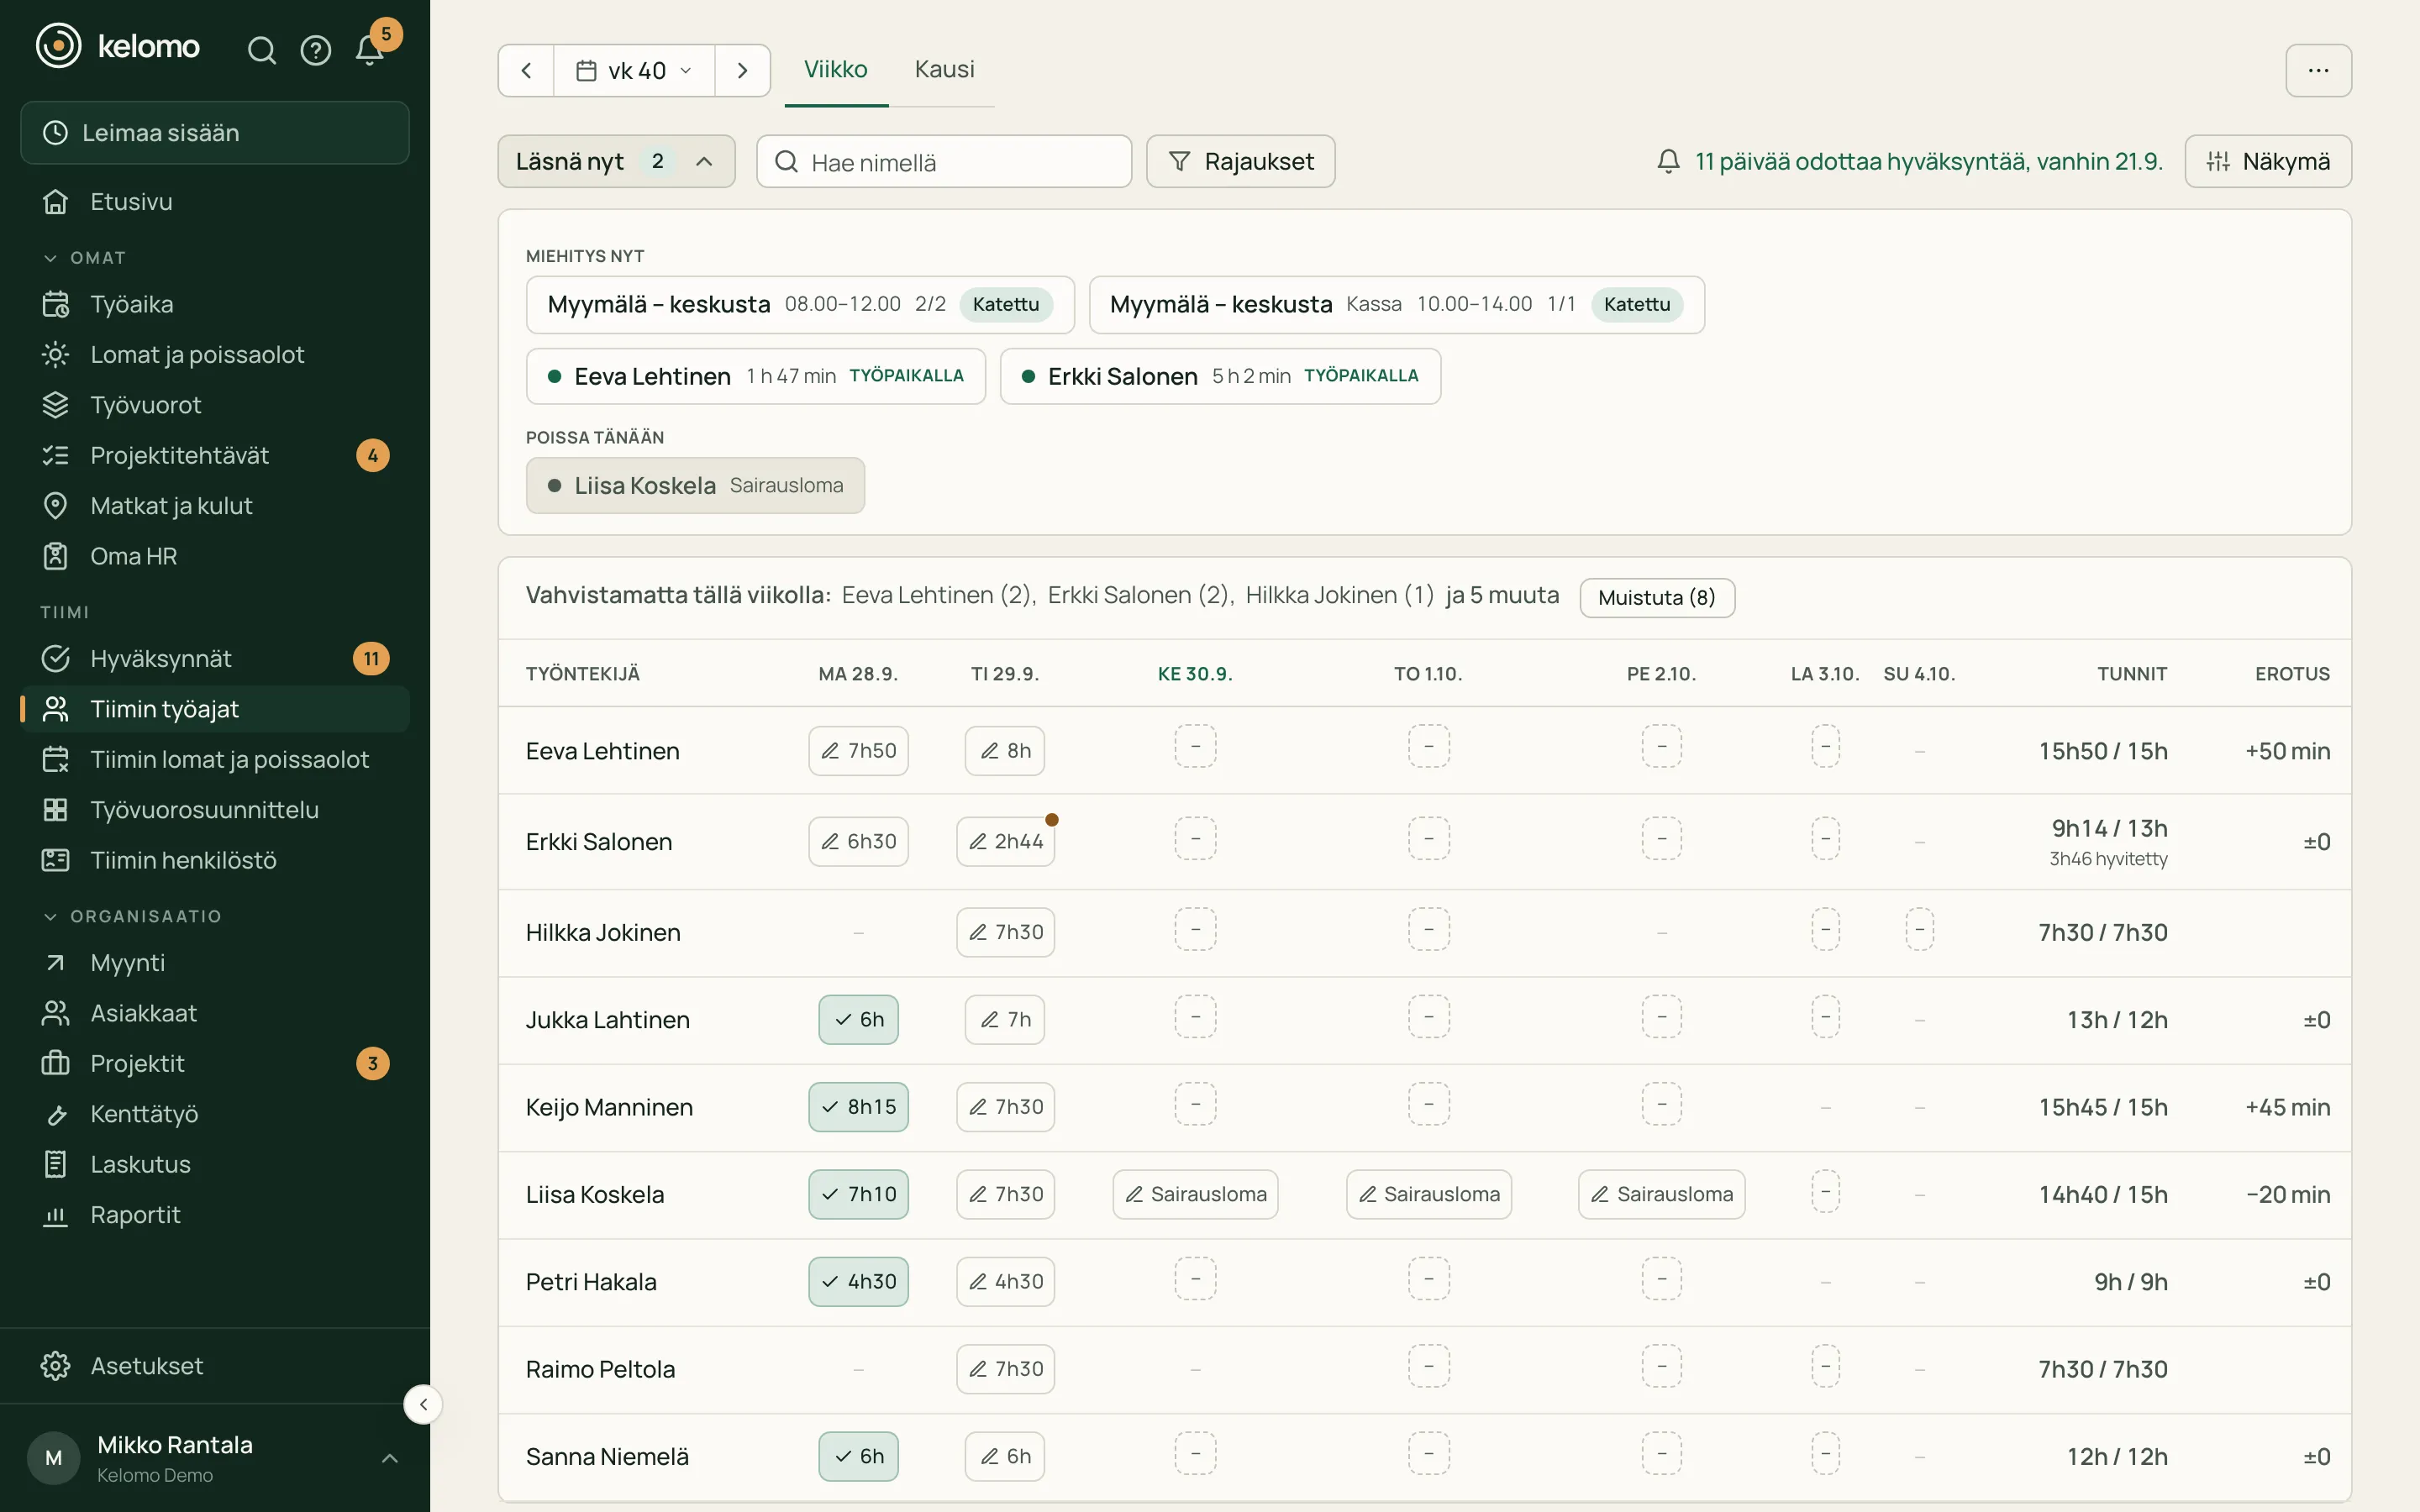This screenshot has width=2420, height=1512.
Task: Open the Näkymä view options
Action: click(x=2268, y=161)
